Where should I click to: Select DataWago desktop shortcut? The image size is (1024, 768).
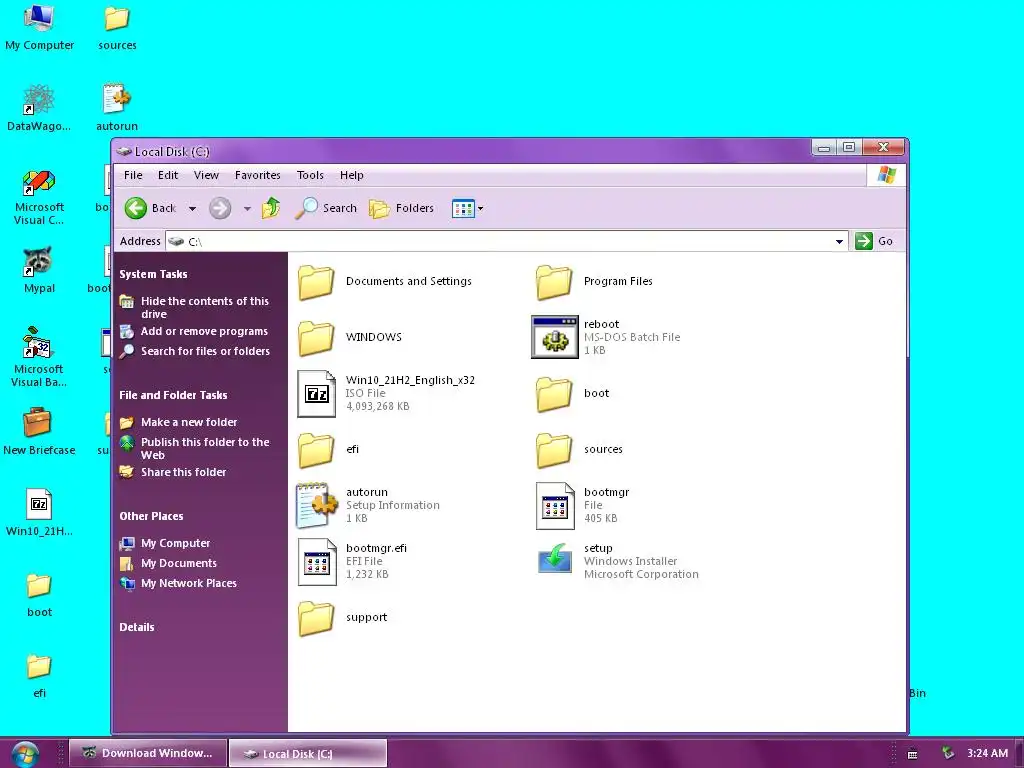(x=39, y=108)
